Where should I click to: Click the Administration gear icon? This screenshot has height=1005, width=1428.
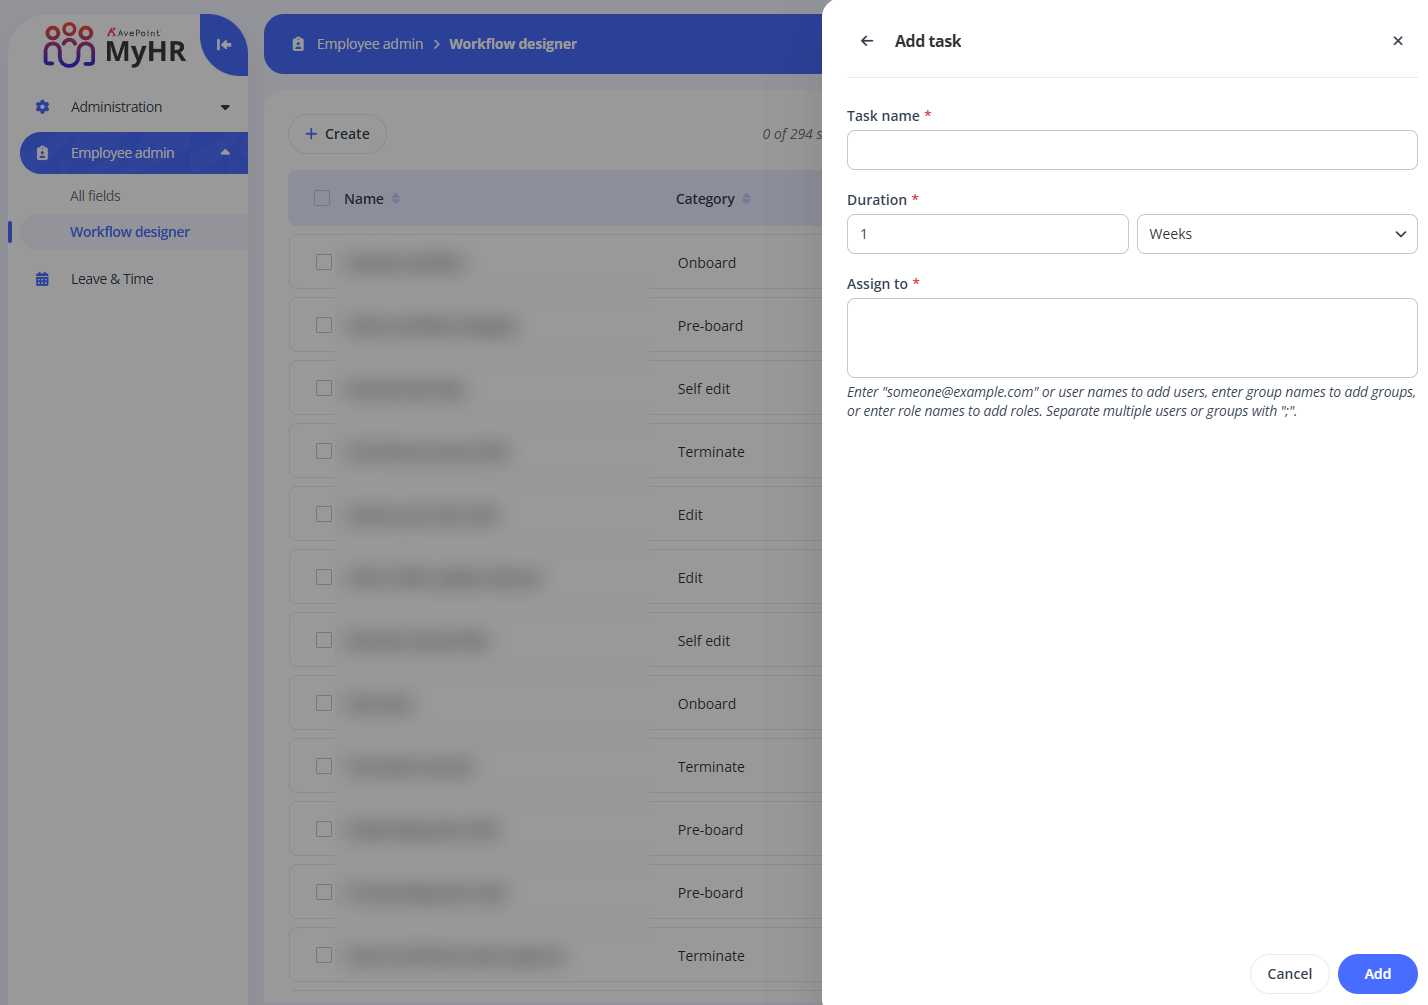click(42, 107)
